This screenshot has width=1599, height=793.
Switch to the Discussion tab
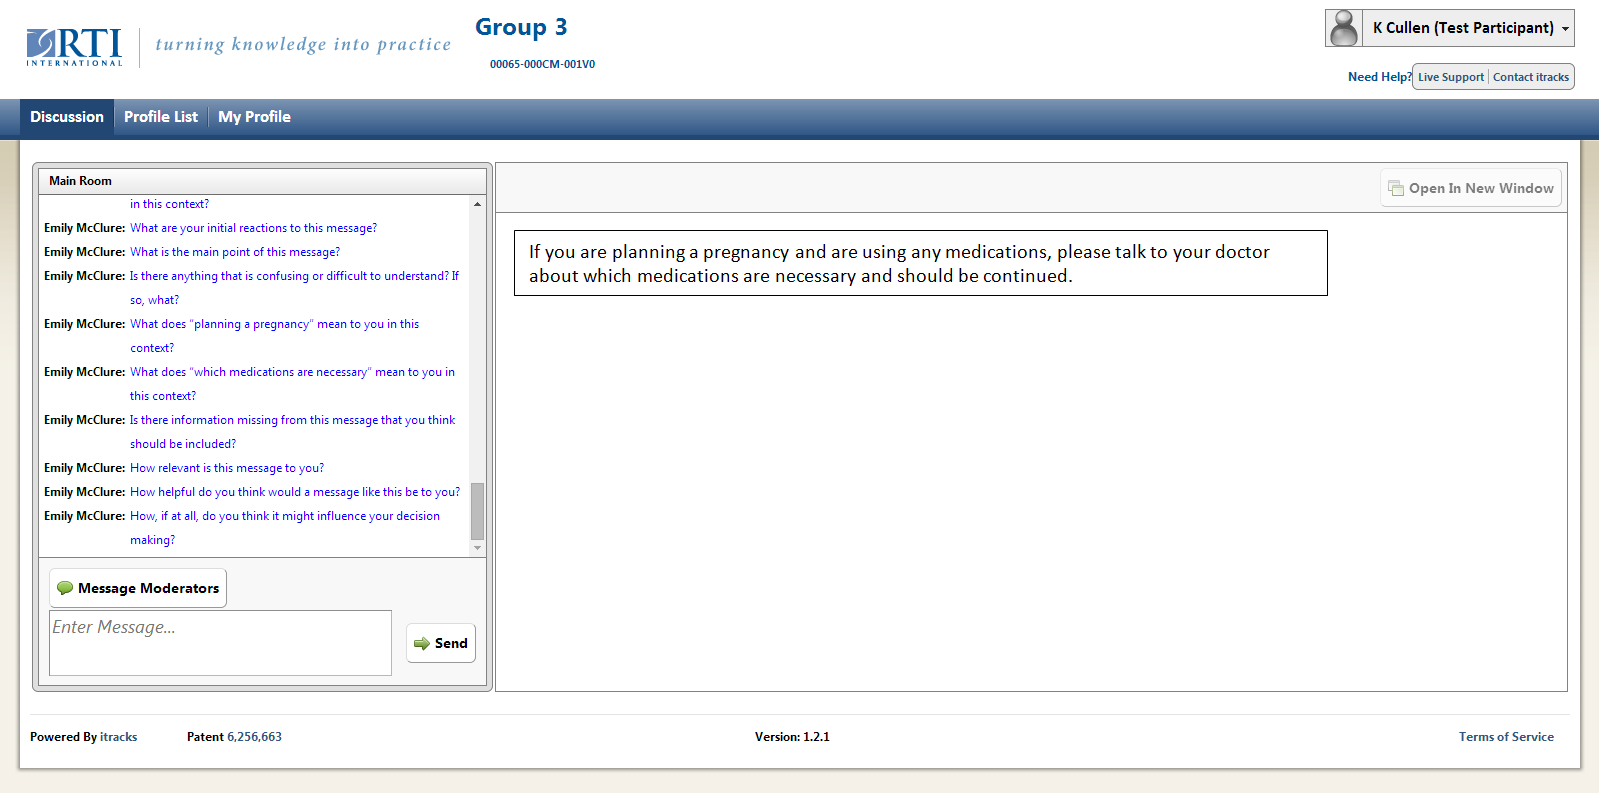(67, 117)
